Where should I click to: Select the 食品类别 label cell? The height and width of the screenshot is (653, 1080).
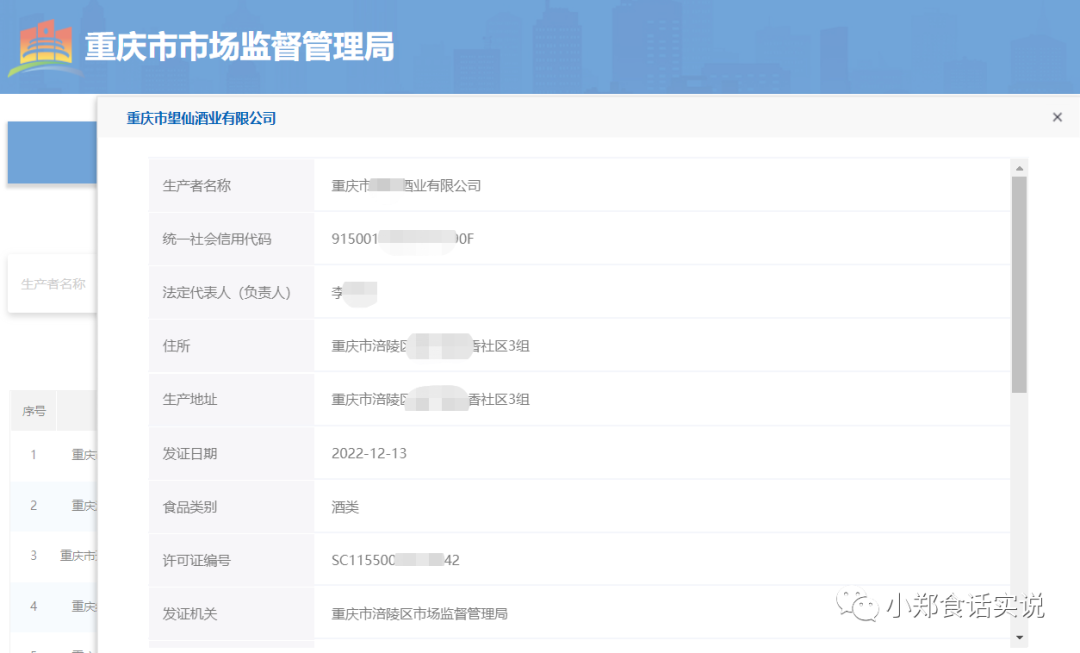point(231,507)
